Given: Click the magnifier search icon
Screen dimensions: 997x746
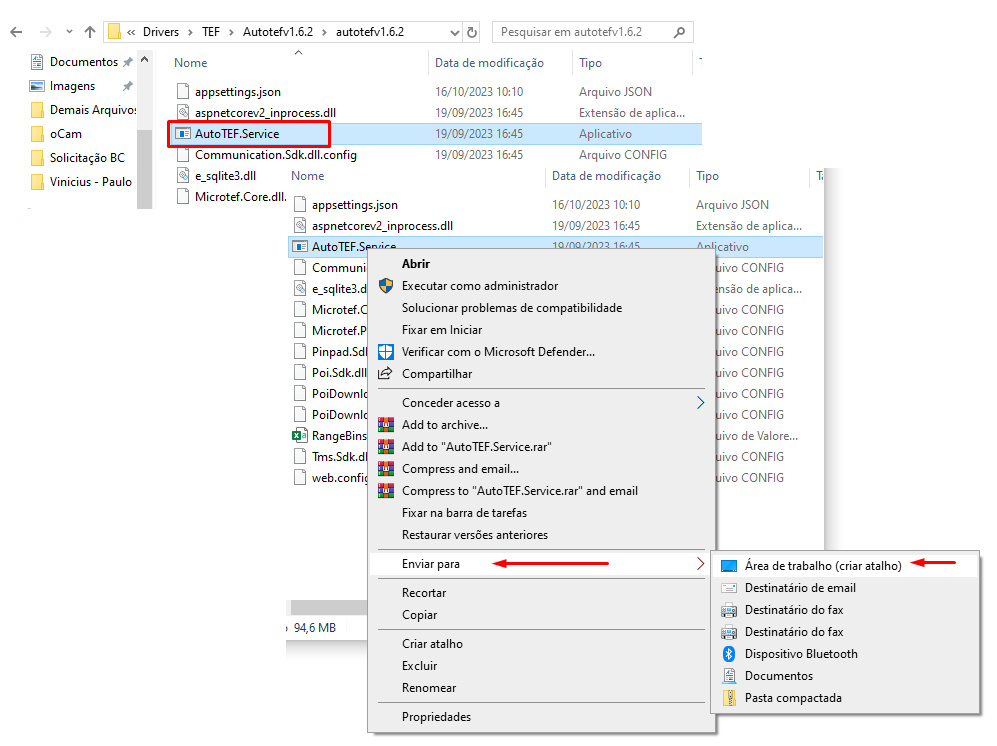Looking at the screenshot, I should (x=679, y=32).
